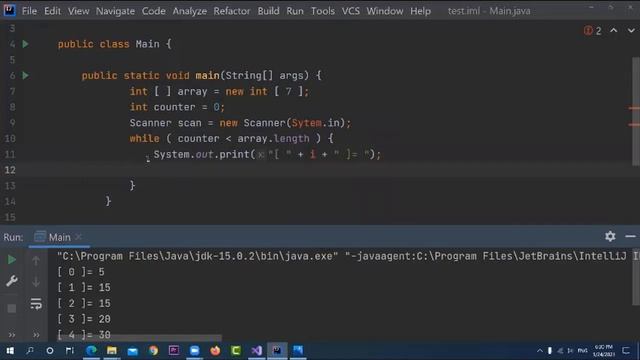Image resolution: width=640 pixels, height=360 pixels.
Task: Open the Navigate menu
Action: coord(115,11)
